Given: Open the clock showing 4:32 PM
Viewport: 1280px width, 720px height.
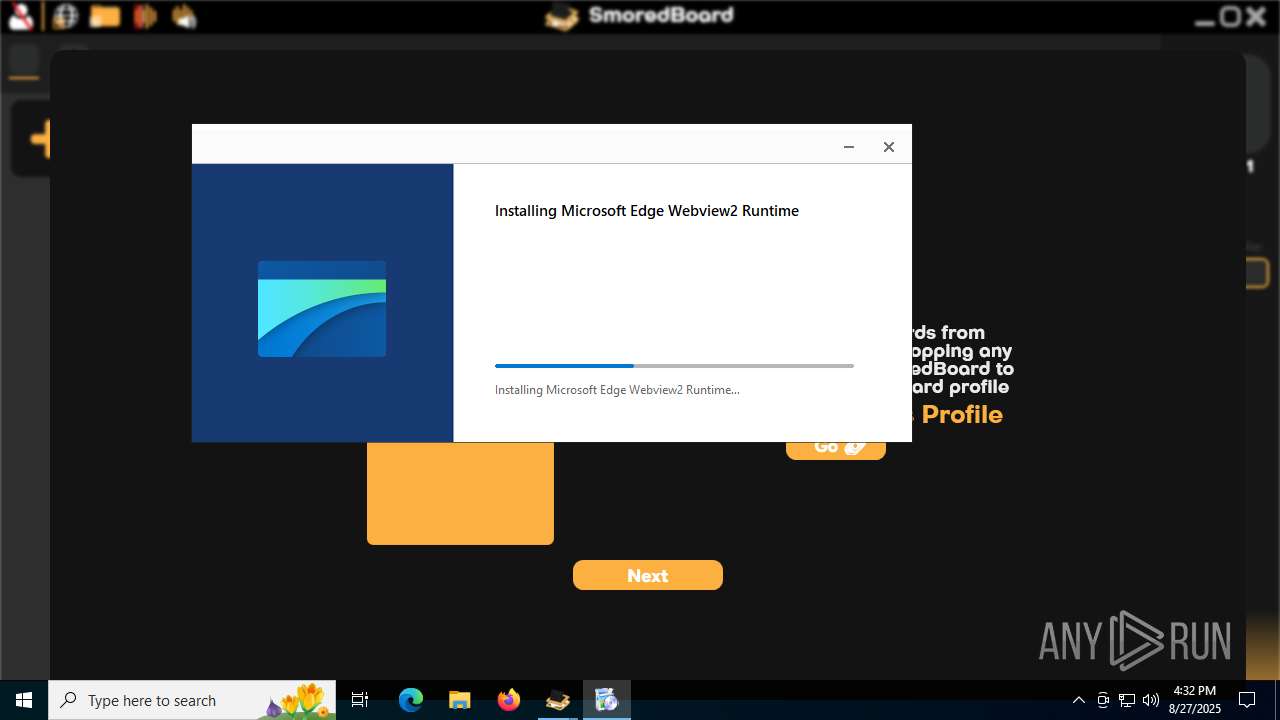Looking at the screenshot, I should pos(1195,700).
